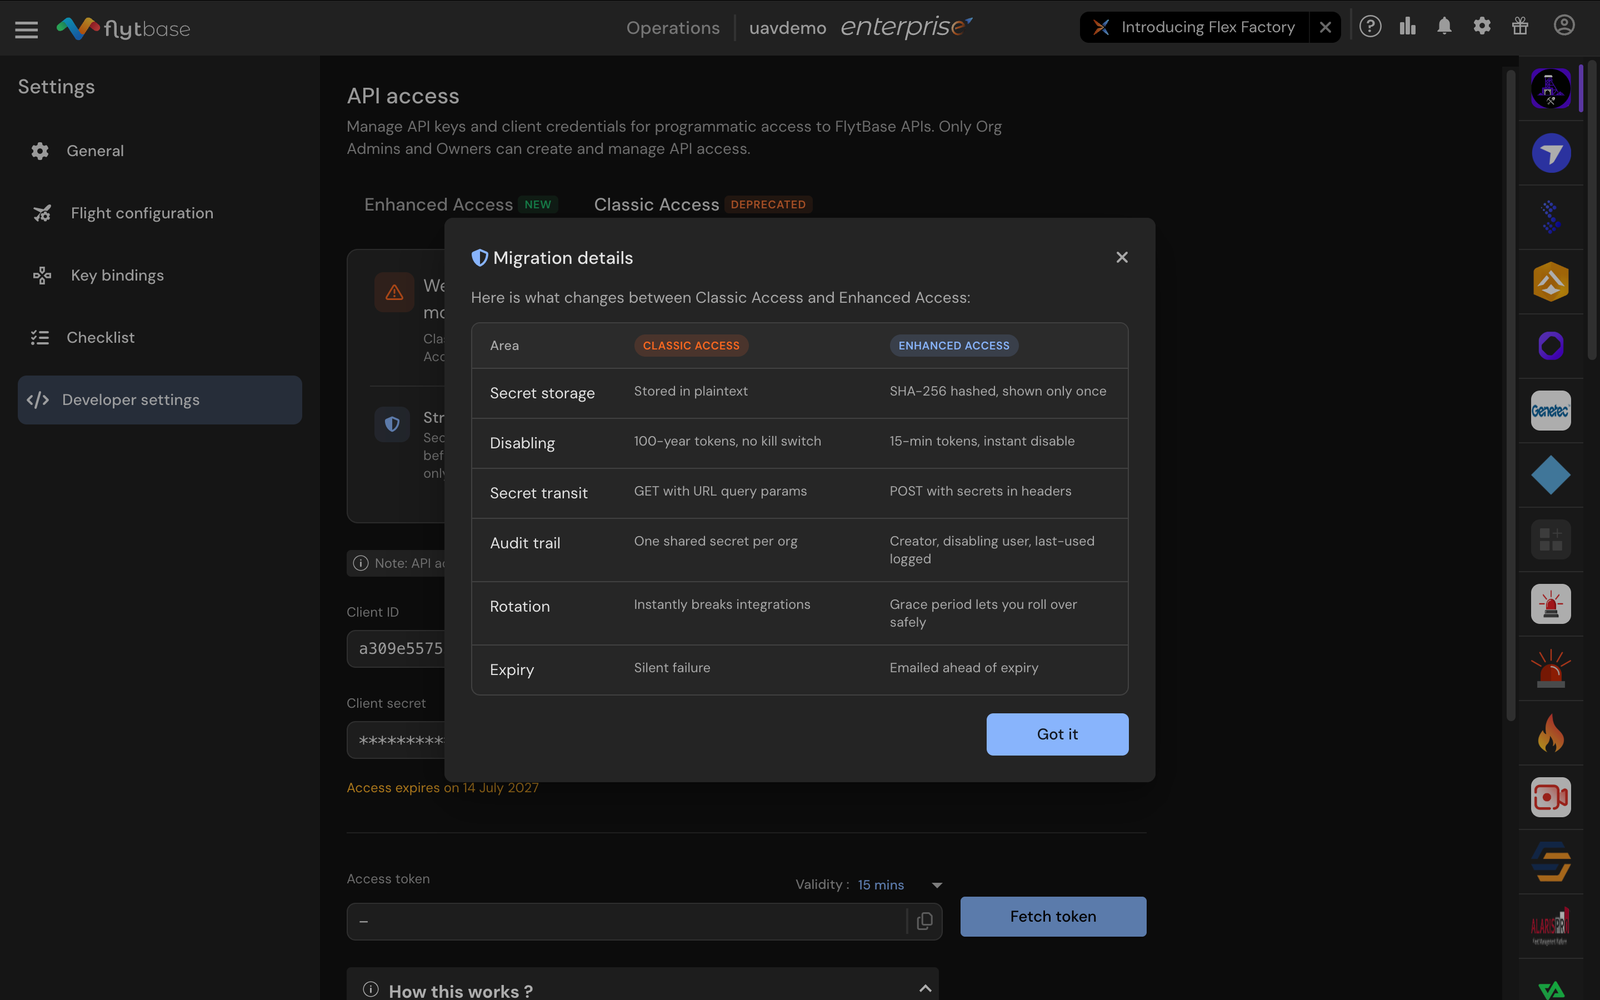Viewport: 1600px width, 1000px height.
Task: Click the Fetch token button
Action: 1053,916
